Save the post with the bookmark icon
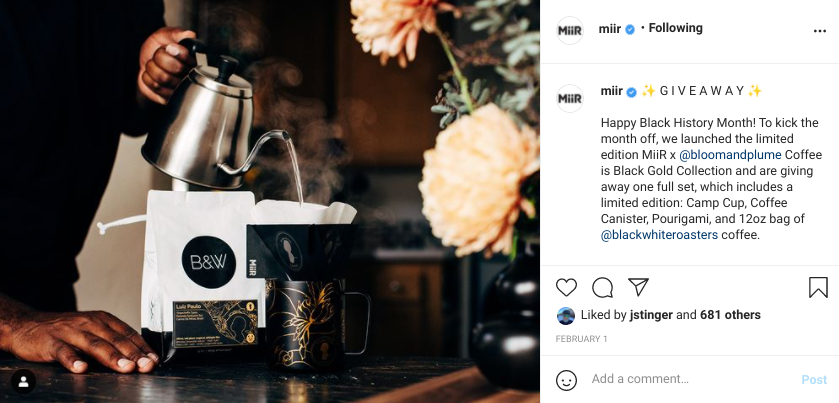The width and height of the screenshot is (839, 403). coord(818,288)
